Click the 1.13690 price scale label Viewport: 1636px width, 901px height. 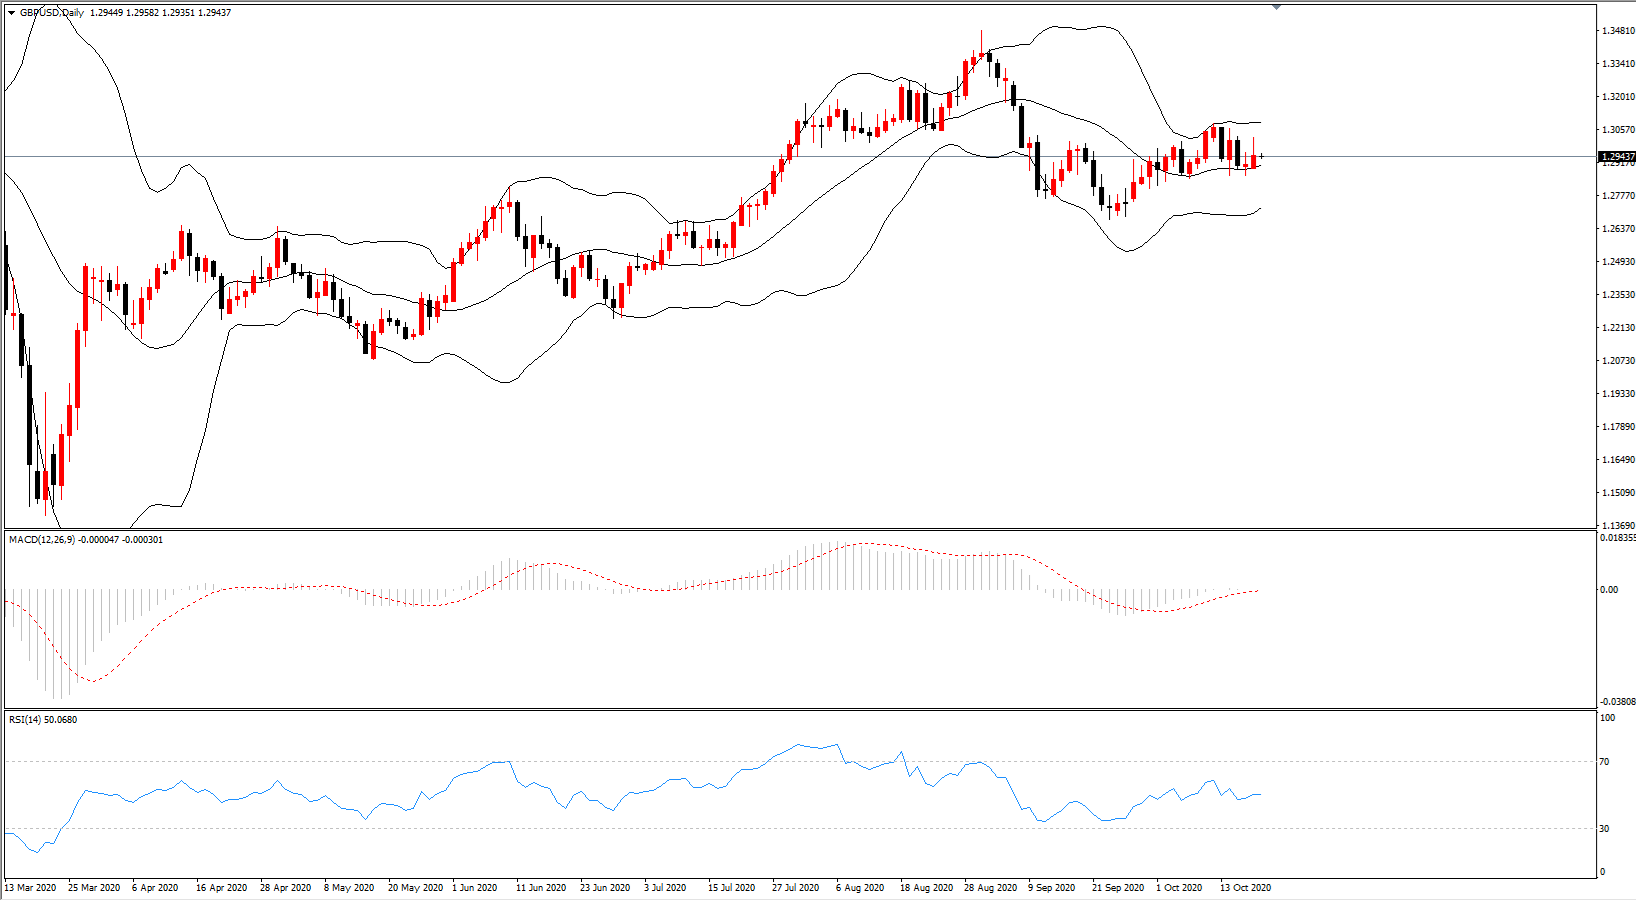pos(1618,526)
